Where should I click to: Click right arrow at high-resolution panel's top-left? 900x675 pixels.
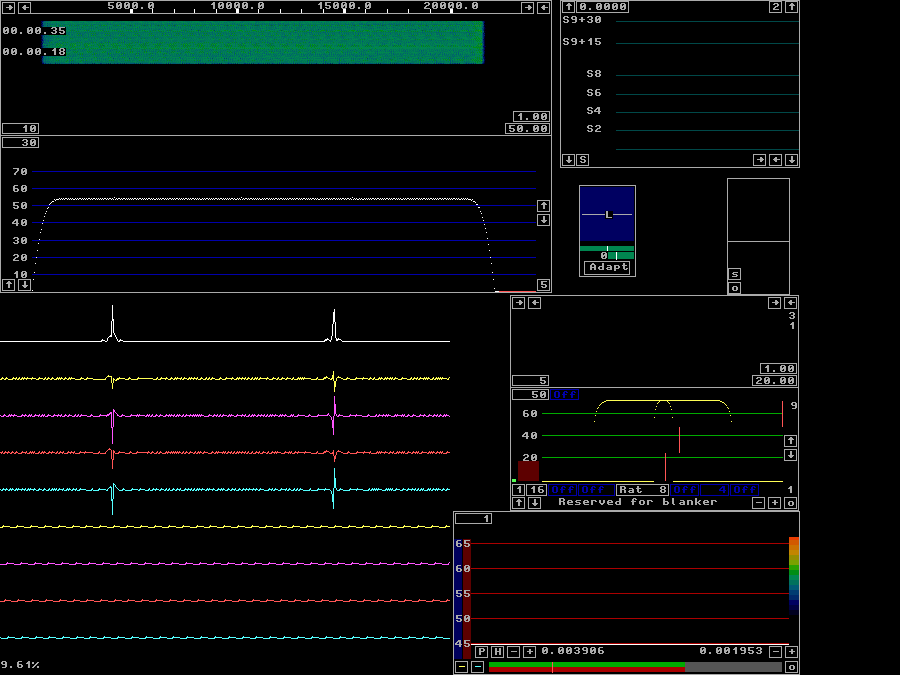(x=518, y=302)
